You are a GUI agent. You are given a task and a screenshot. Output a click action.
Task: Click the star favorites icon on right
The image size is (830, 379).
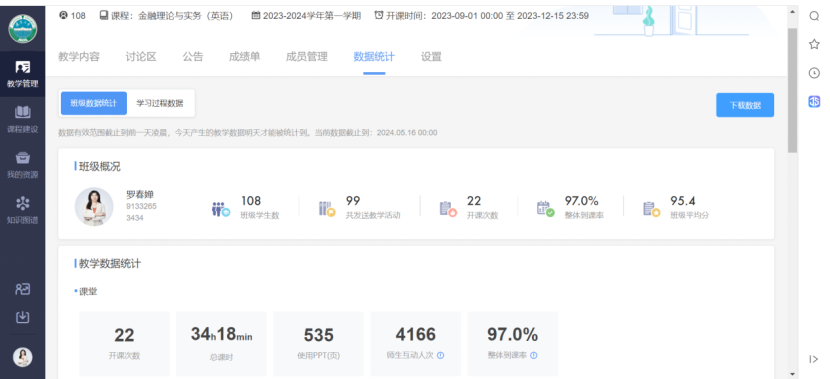coord(814,44)
